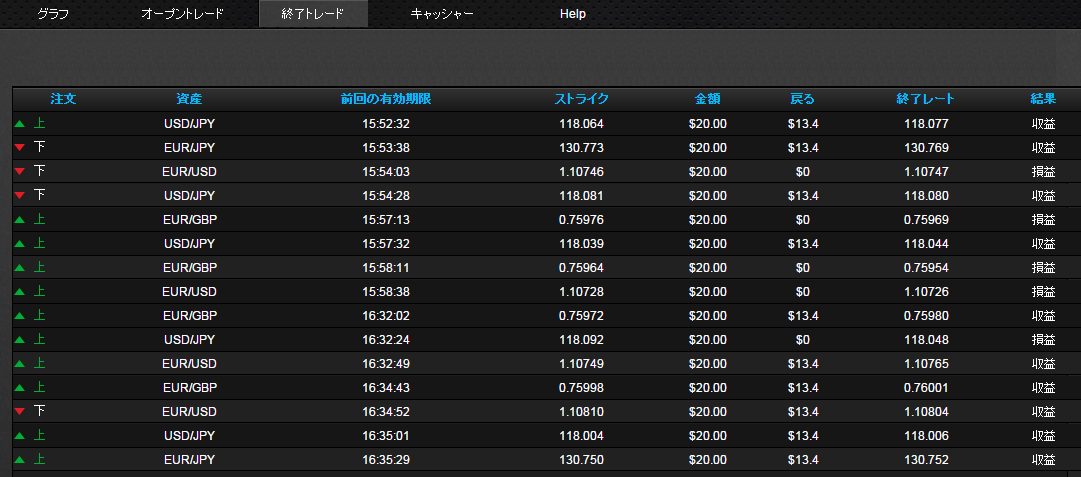Click strike value 118.092
1081x477 pixels.
pyautogui.click(x=582, y=340)
